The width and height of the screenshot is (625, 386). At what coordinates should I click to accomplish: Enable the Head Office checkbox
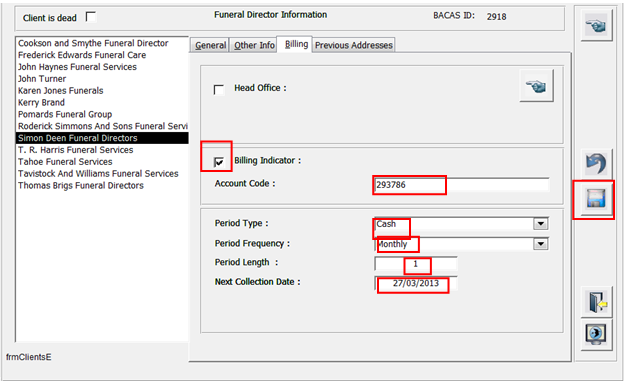pos(219,89)
